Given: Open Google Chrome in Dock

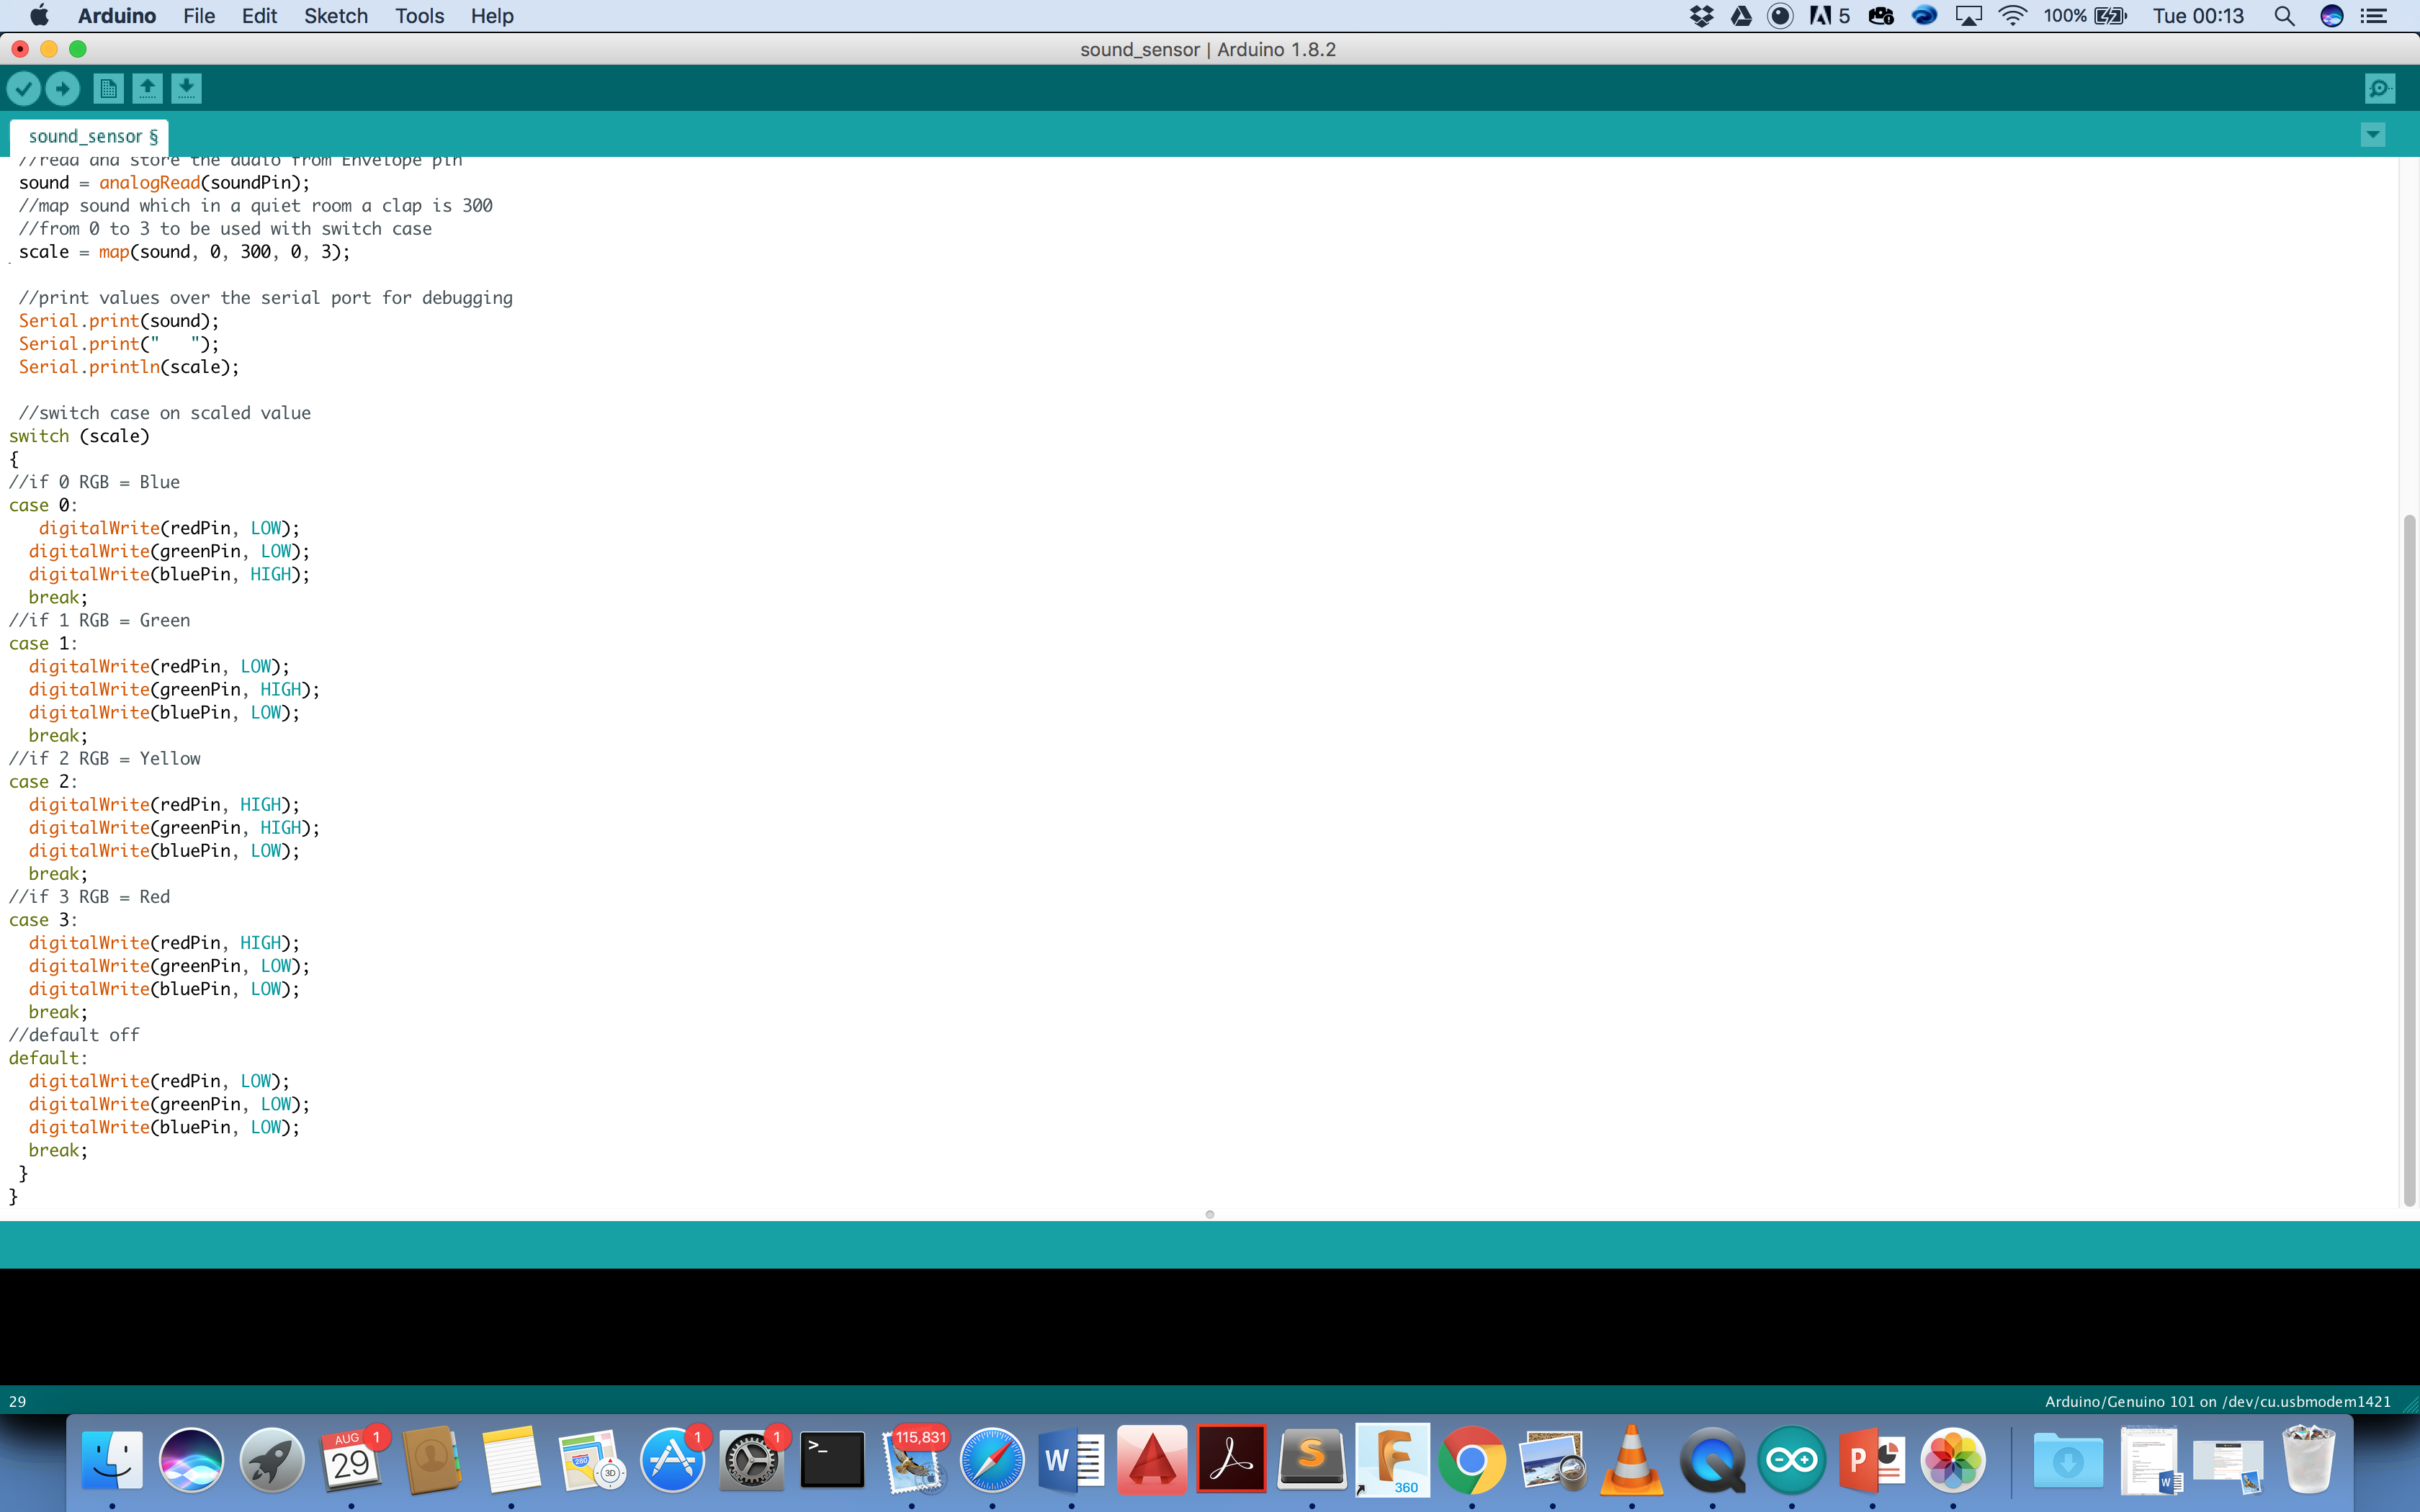Looking at the screenshot, I should [1472, 1460].
